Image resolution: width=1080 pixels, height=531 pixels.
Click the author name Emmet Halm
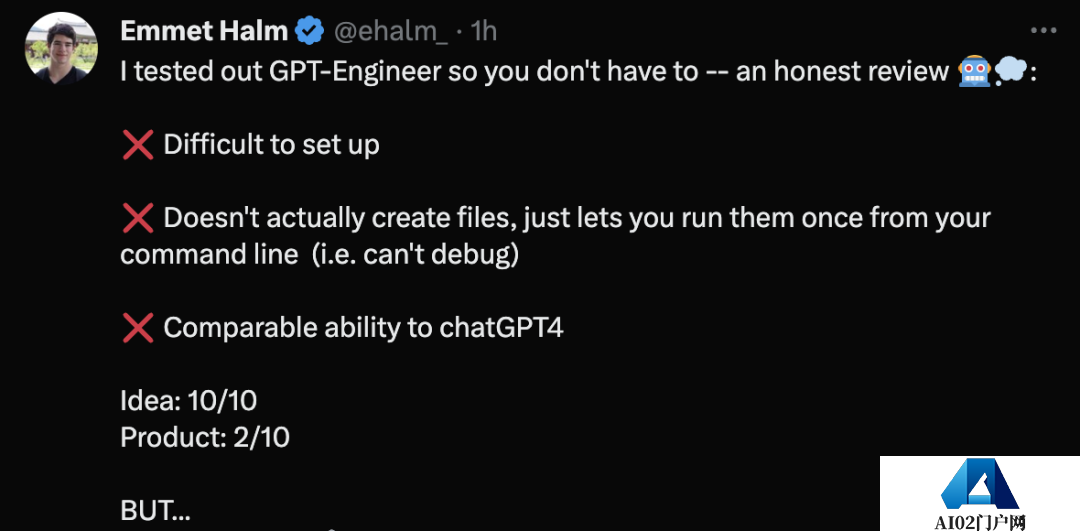204,31
